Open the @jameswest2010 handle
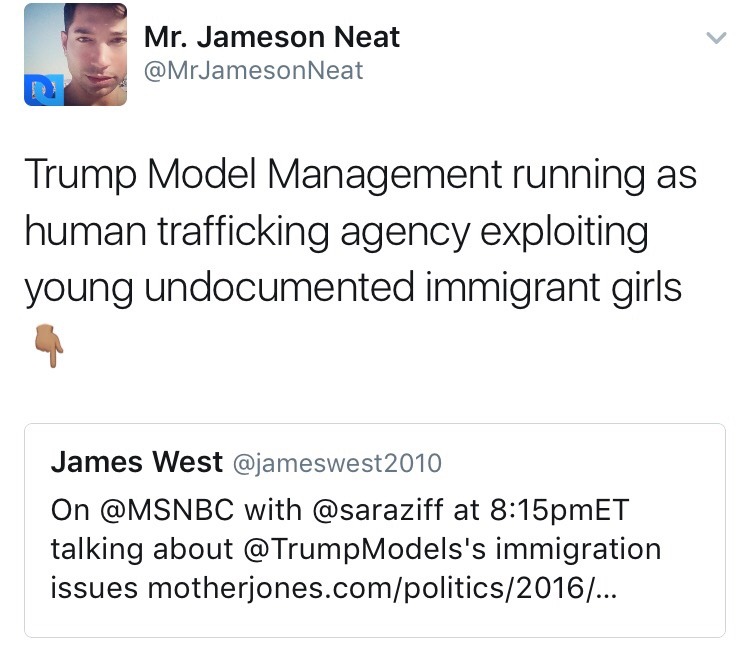 tap(336, 463)
